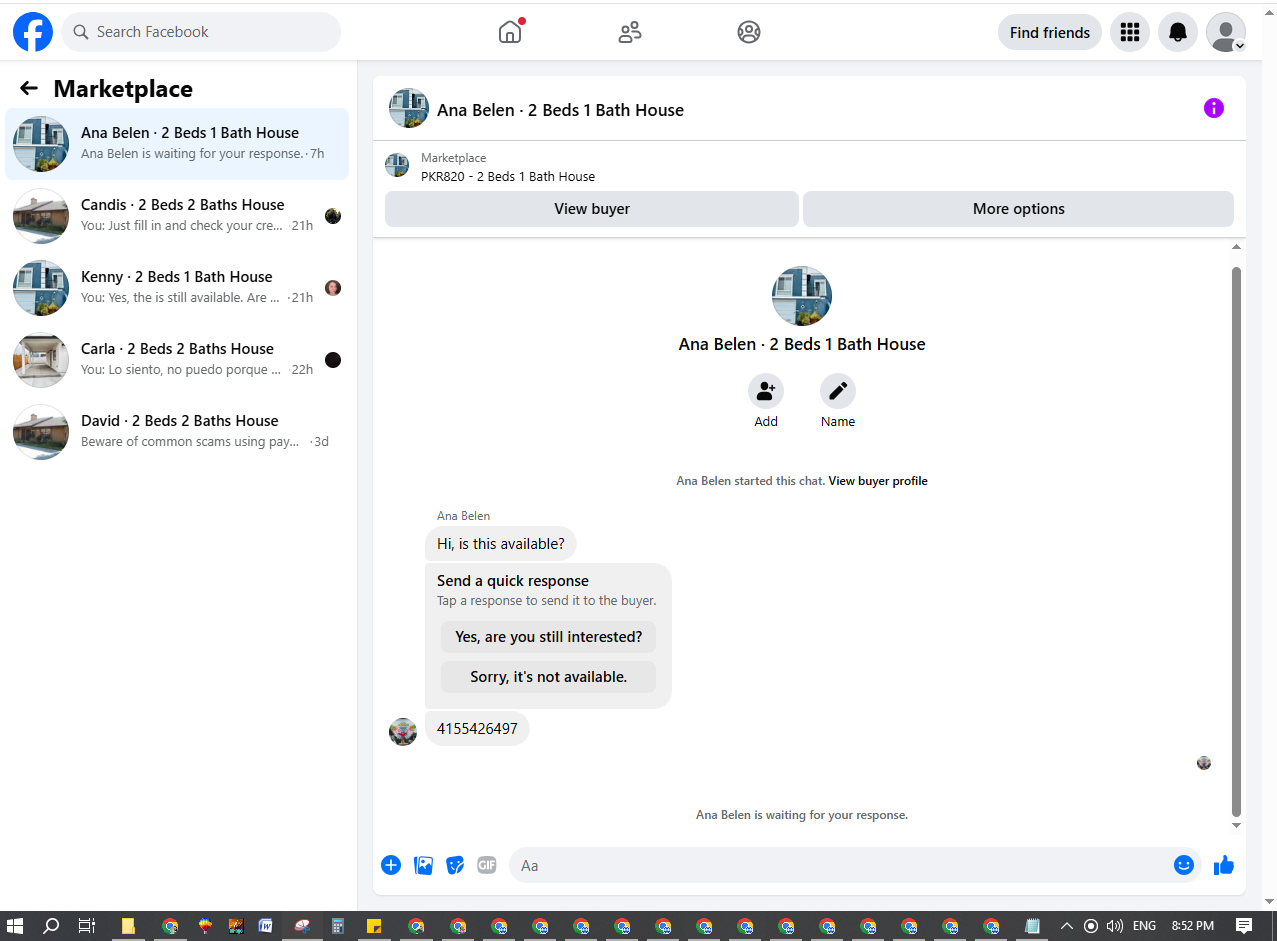Open David 2 Beds 2 Baths conversation
This screenshot has height=941, width=1277.
pyautogui.click(x=177, y=432)
